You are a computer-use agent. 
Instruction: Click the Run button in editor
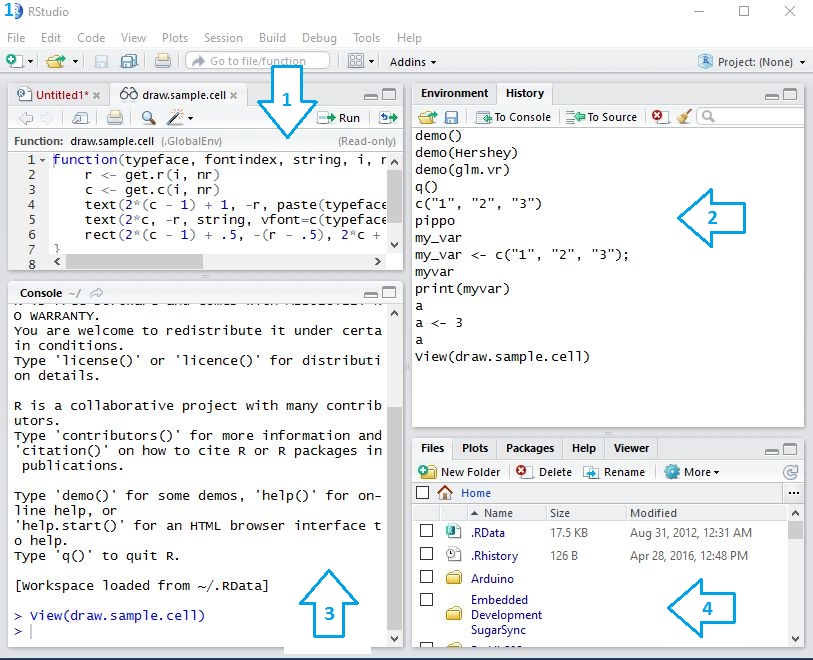(339, 118)
